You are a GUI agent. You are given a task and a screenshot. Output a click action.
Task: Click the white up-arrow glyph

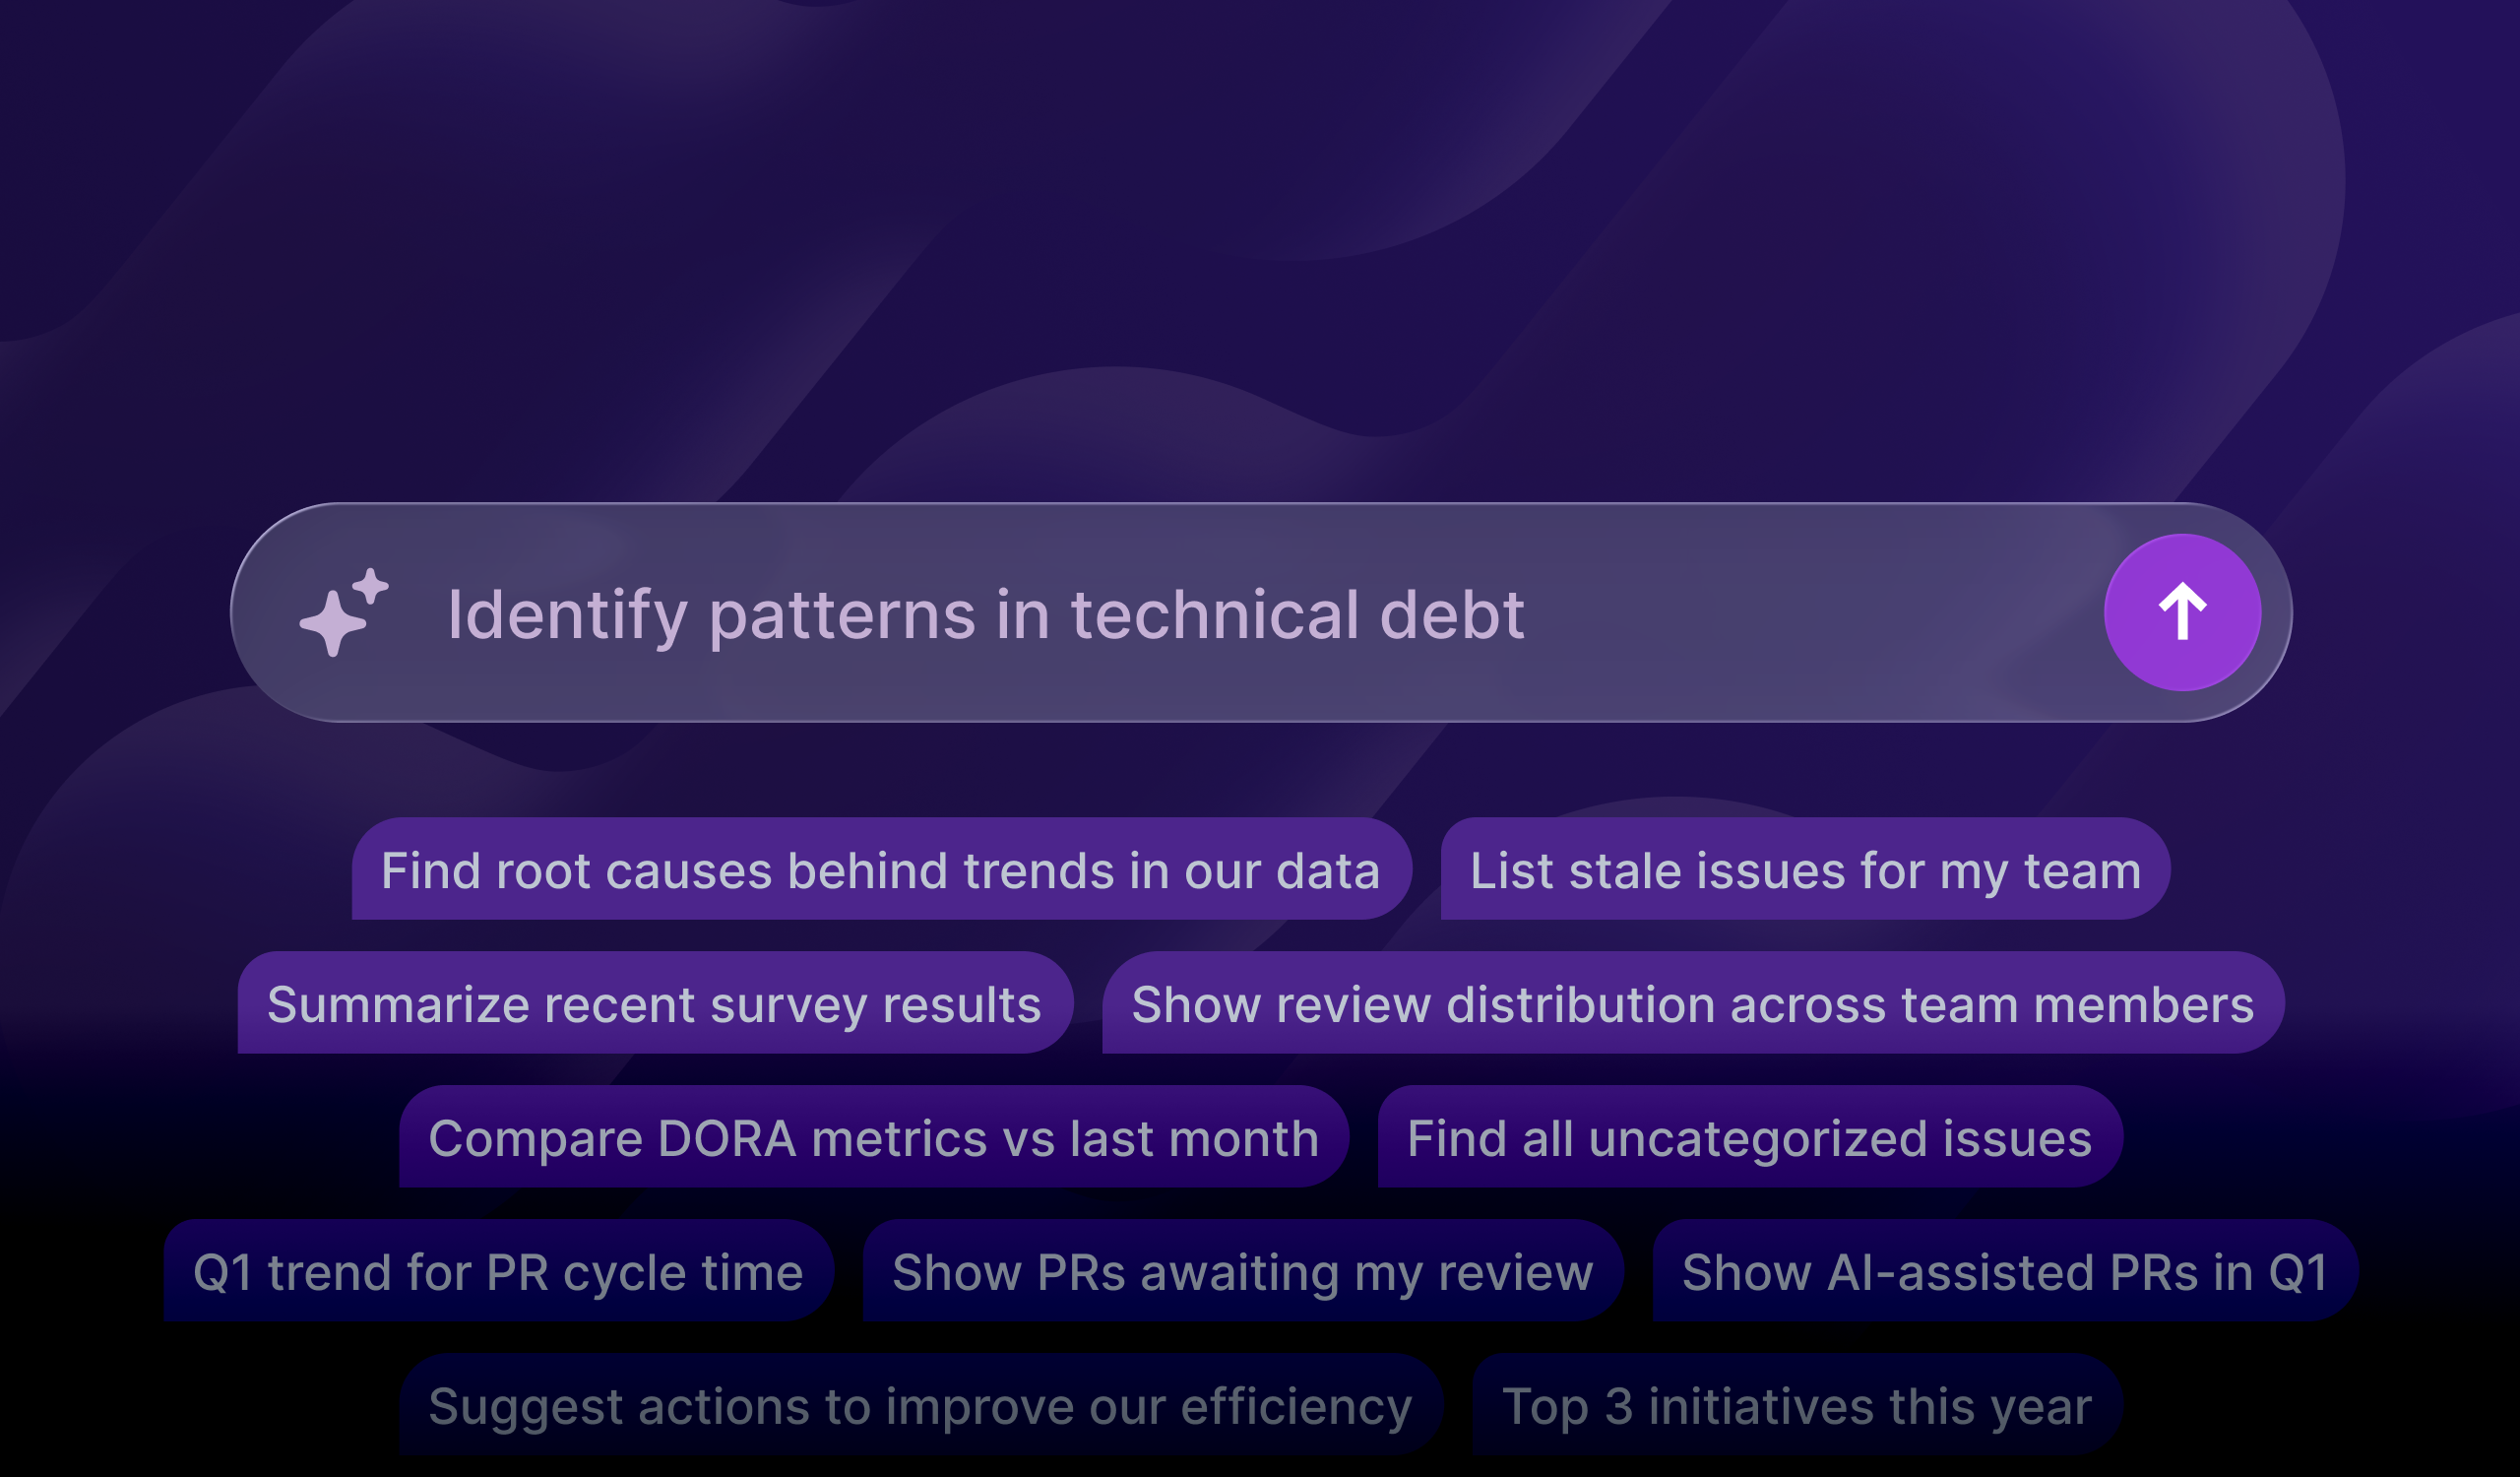pyautogui.click(x=2182, y=611)
